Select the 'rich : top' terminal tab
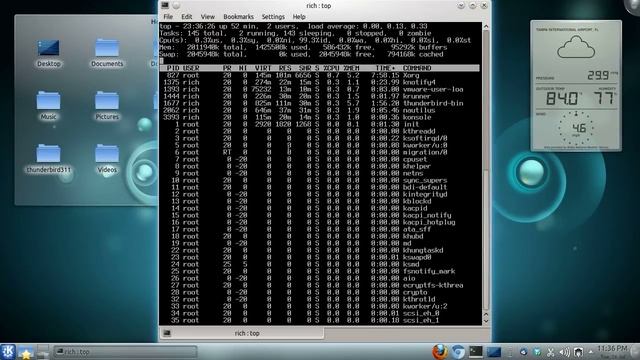Viewport: 640px width, 360px height. 242,333
